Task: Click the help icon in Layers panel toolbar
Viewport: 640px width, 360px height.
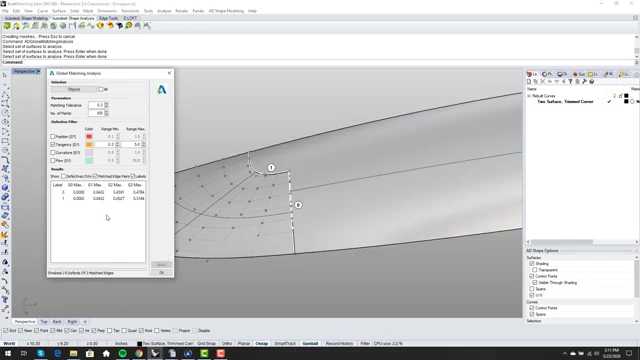Action: (591, 82)
